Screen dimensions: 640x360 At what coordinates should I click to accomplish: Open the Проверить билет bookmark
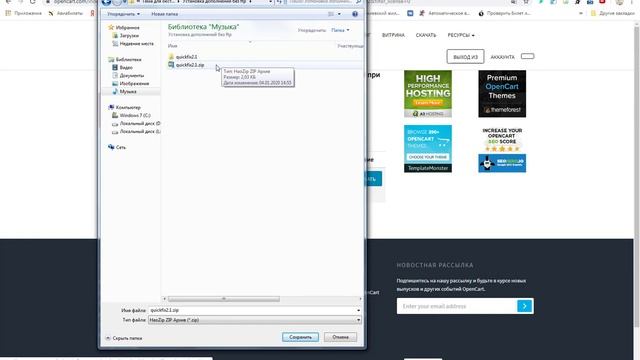click(x=504, y=13)
